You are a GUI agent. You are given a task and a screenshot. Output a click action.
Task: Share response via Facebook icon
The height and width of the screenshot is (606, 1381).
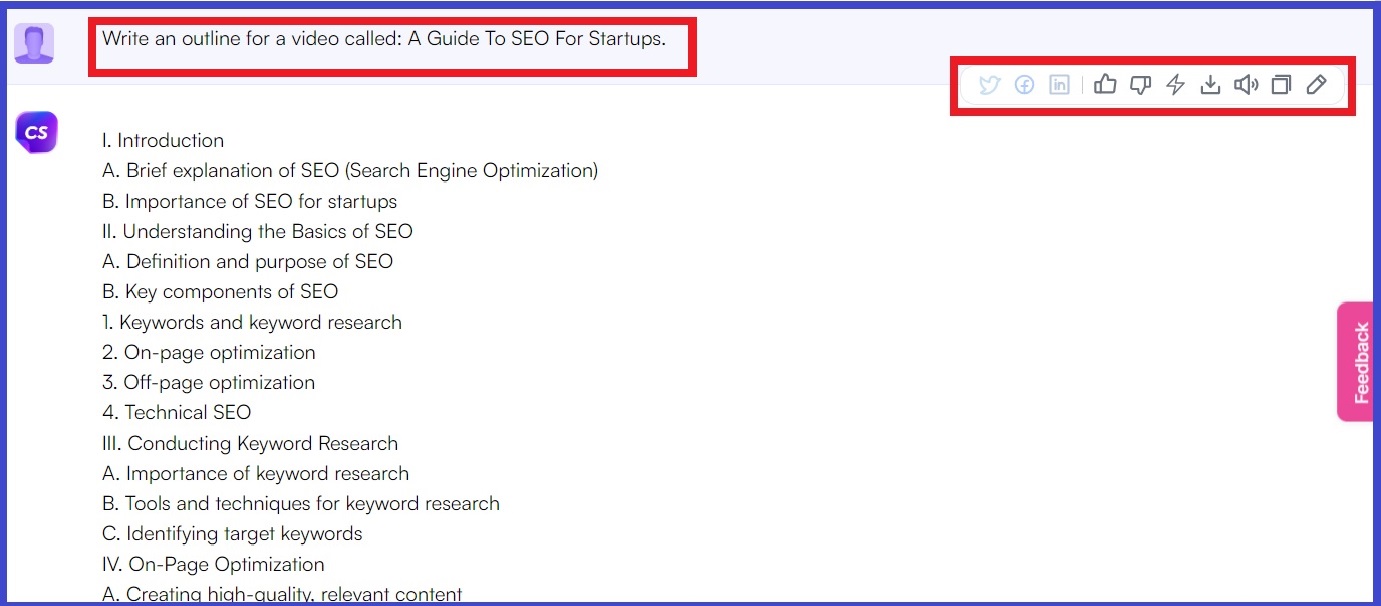point(1024,85)
